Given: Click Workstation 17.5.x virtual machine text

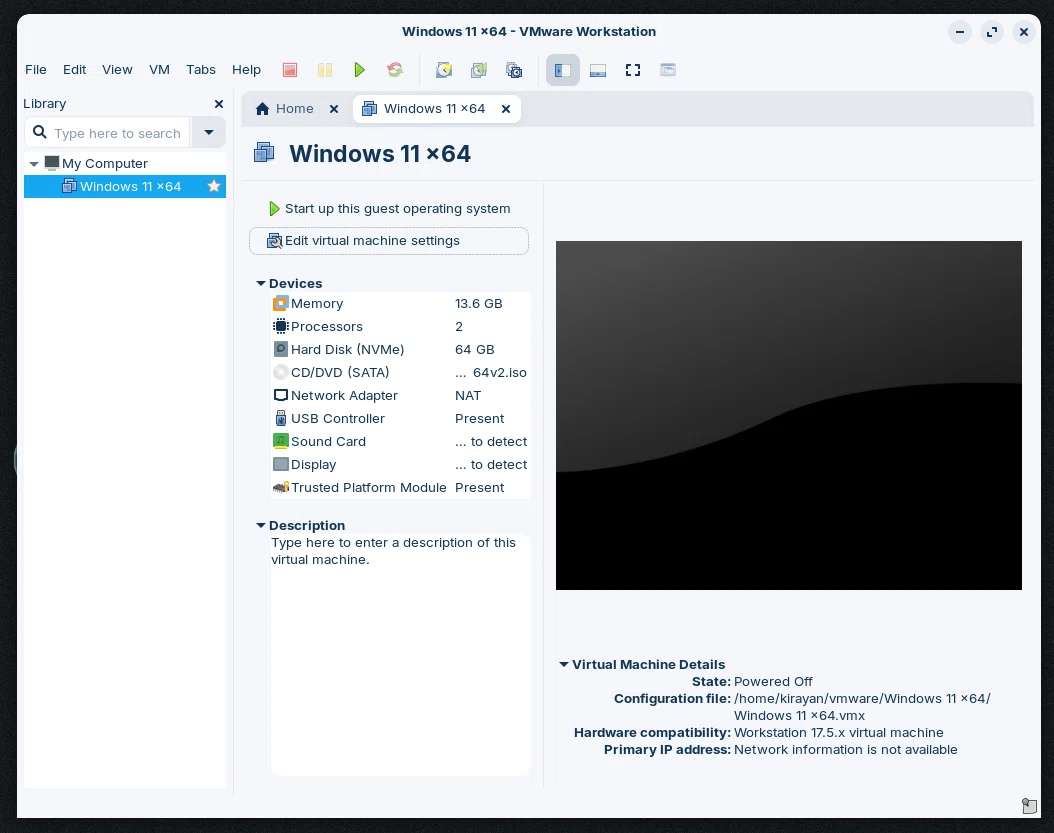Looking at the screenshot, I should [838, 732].
